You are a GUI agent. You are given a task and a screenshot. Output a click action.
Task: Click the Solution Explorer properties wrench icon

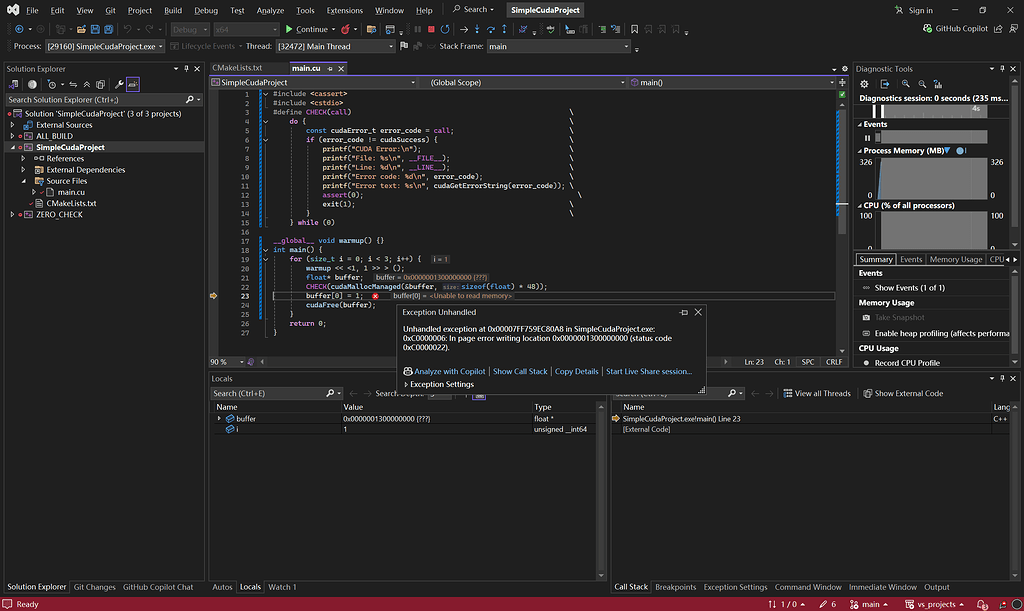coord(119,84)
